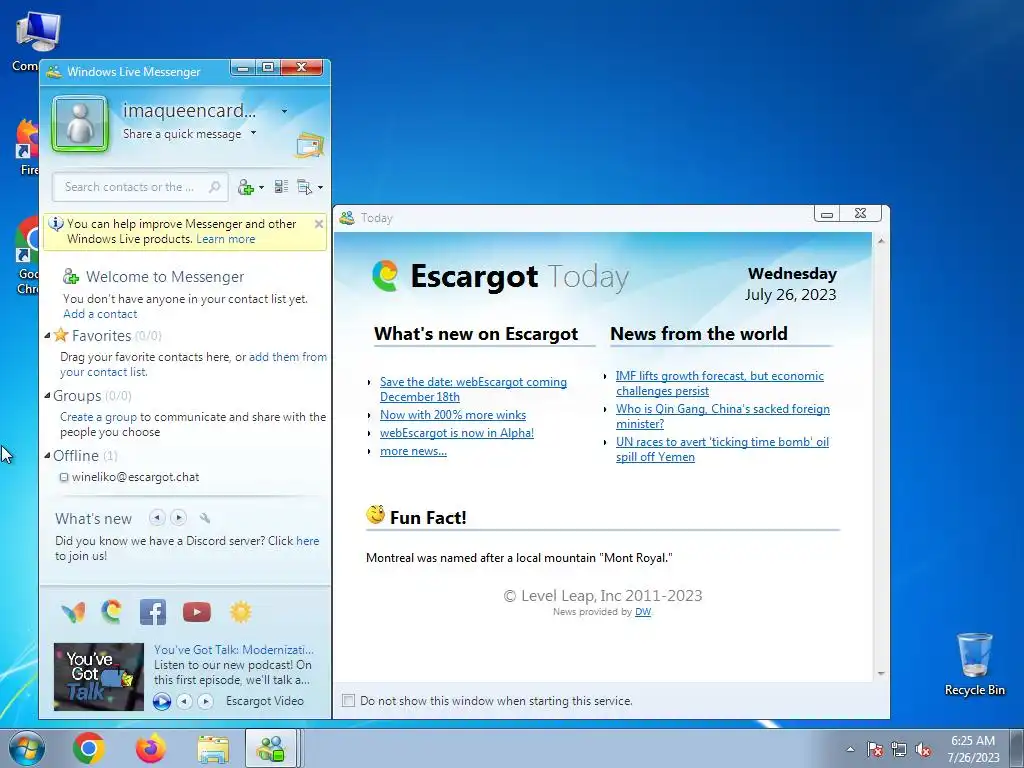Play the Escargot Video podcast
The width and height of the screenshot is (1024, 768).
[x=162, y=701]
